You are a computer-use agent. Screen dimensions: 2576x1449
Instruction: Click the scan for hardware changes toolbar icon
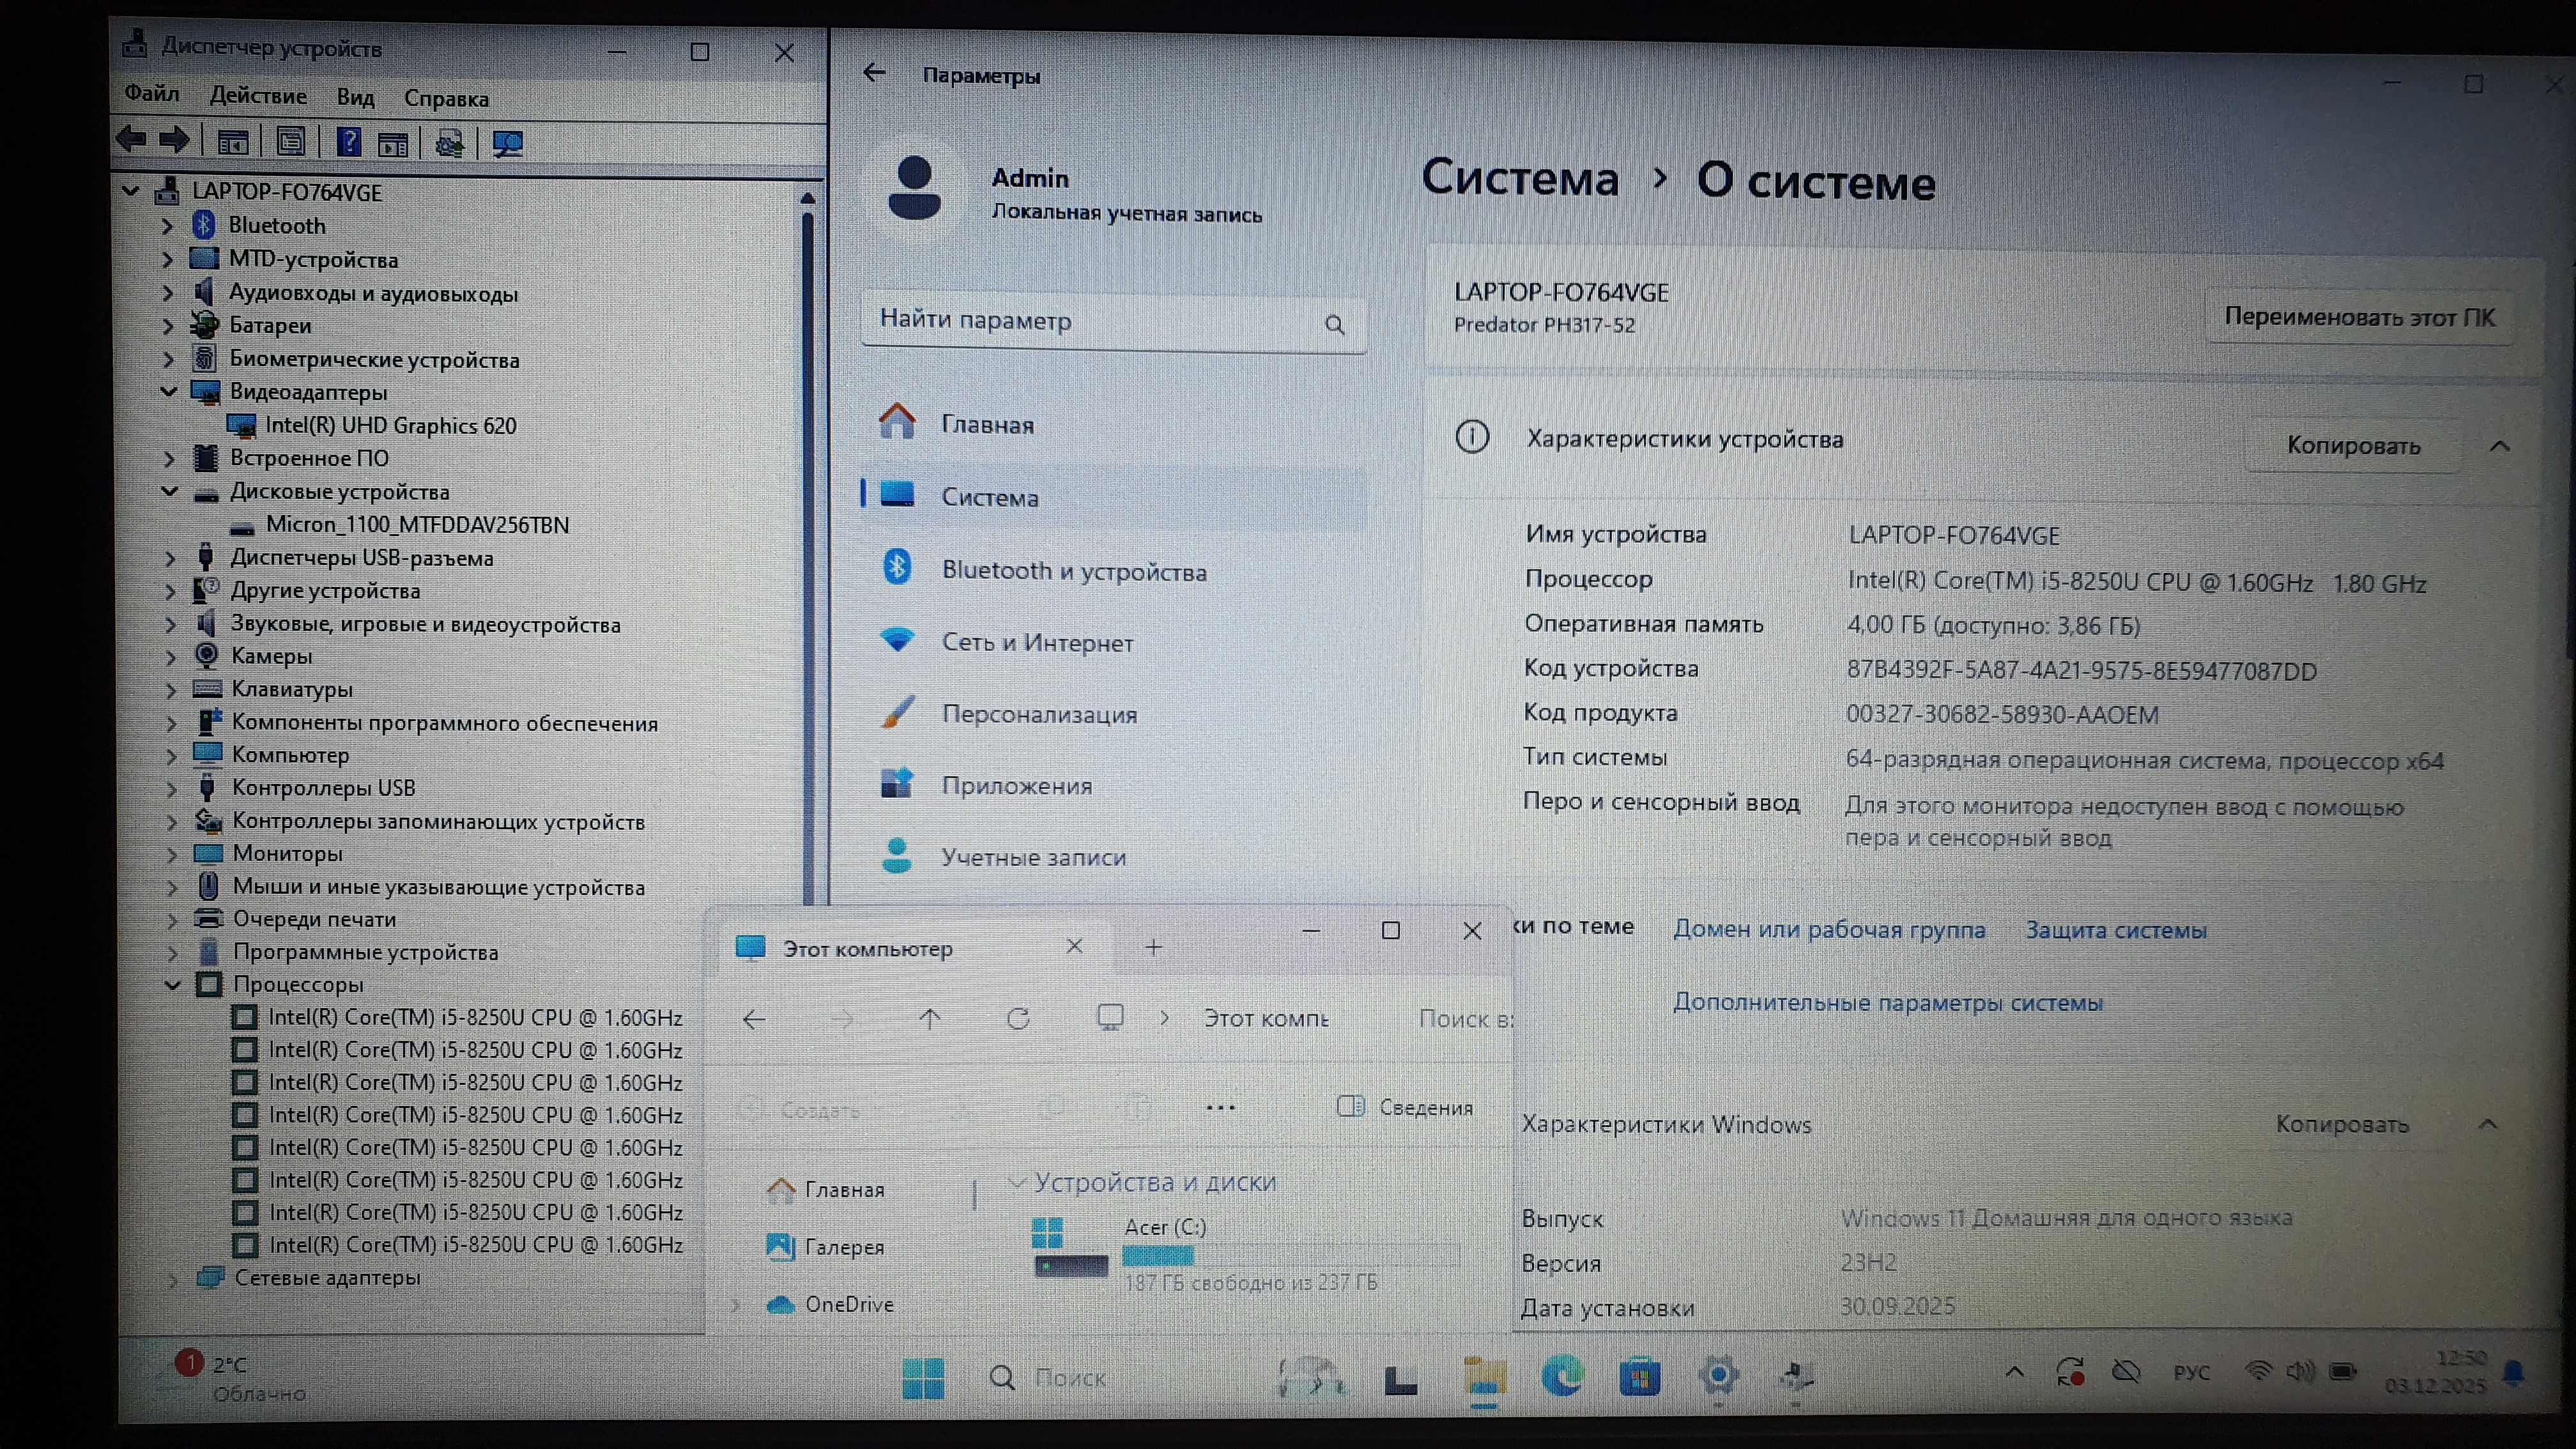(507, 144)
